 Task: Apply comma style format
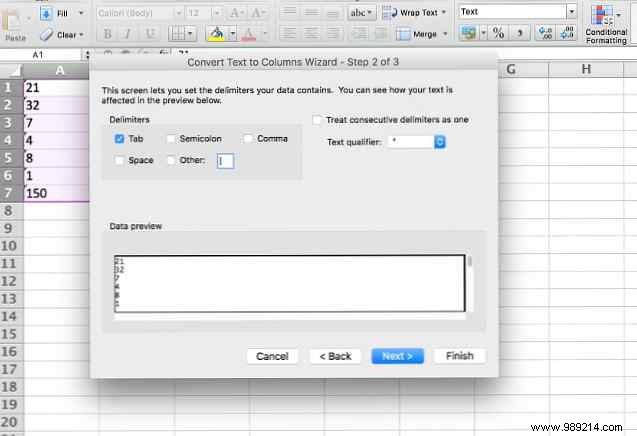pyautogui.click(x=519, y=33)
